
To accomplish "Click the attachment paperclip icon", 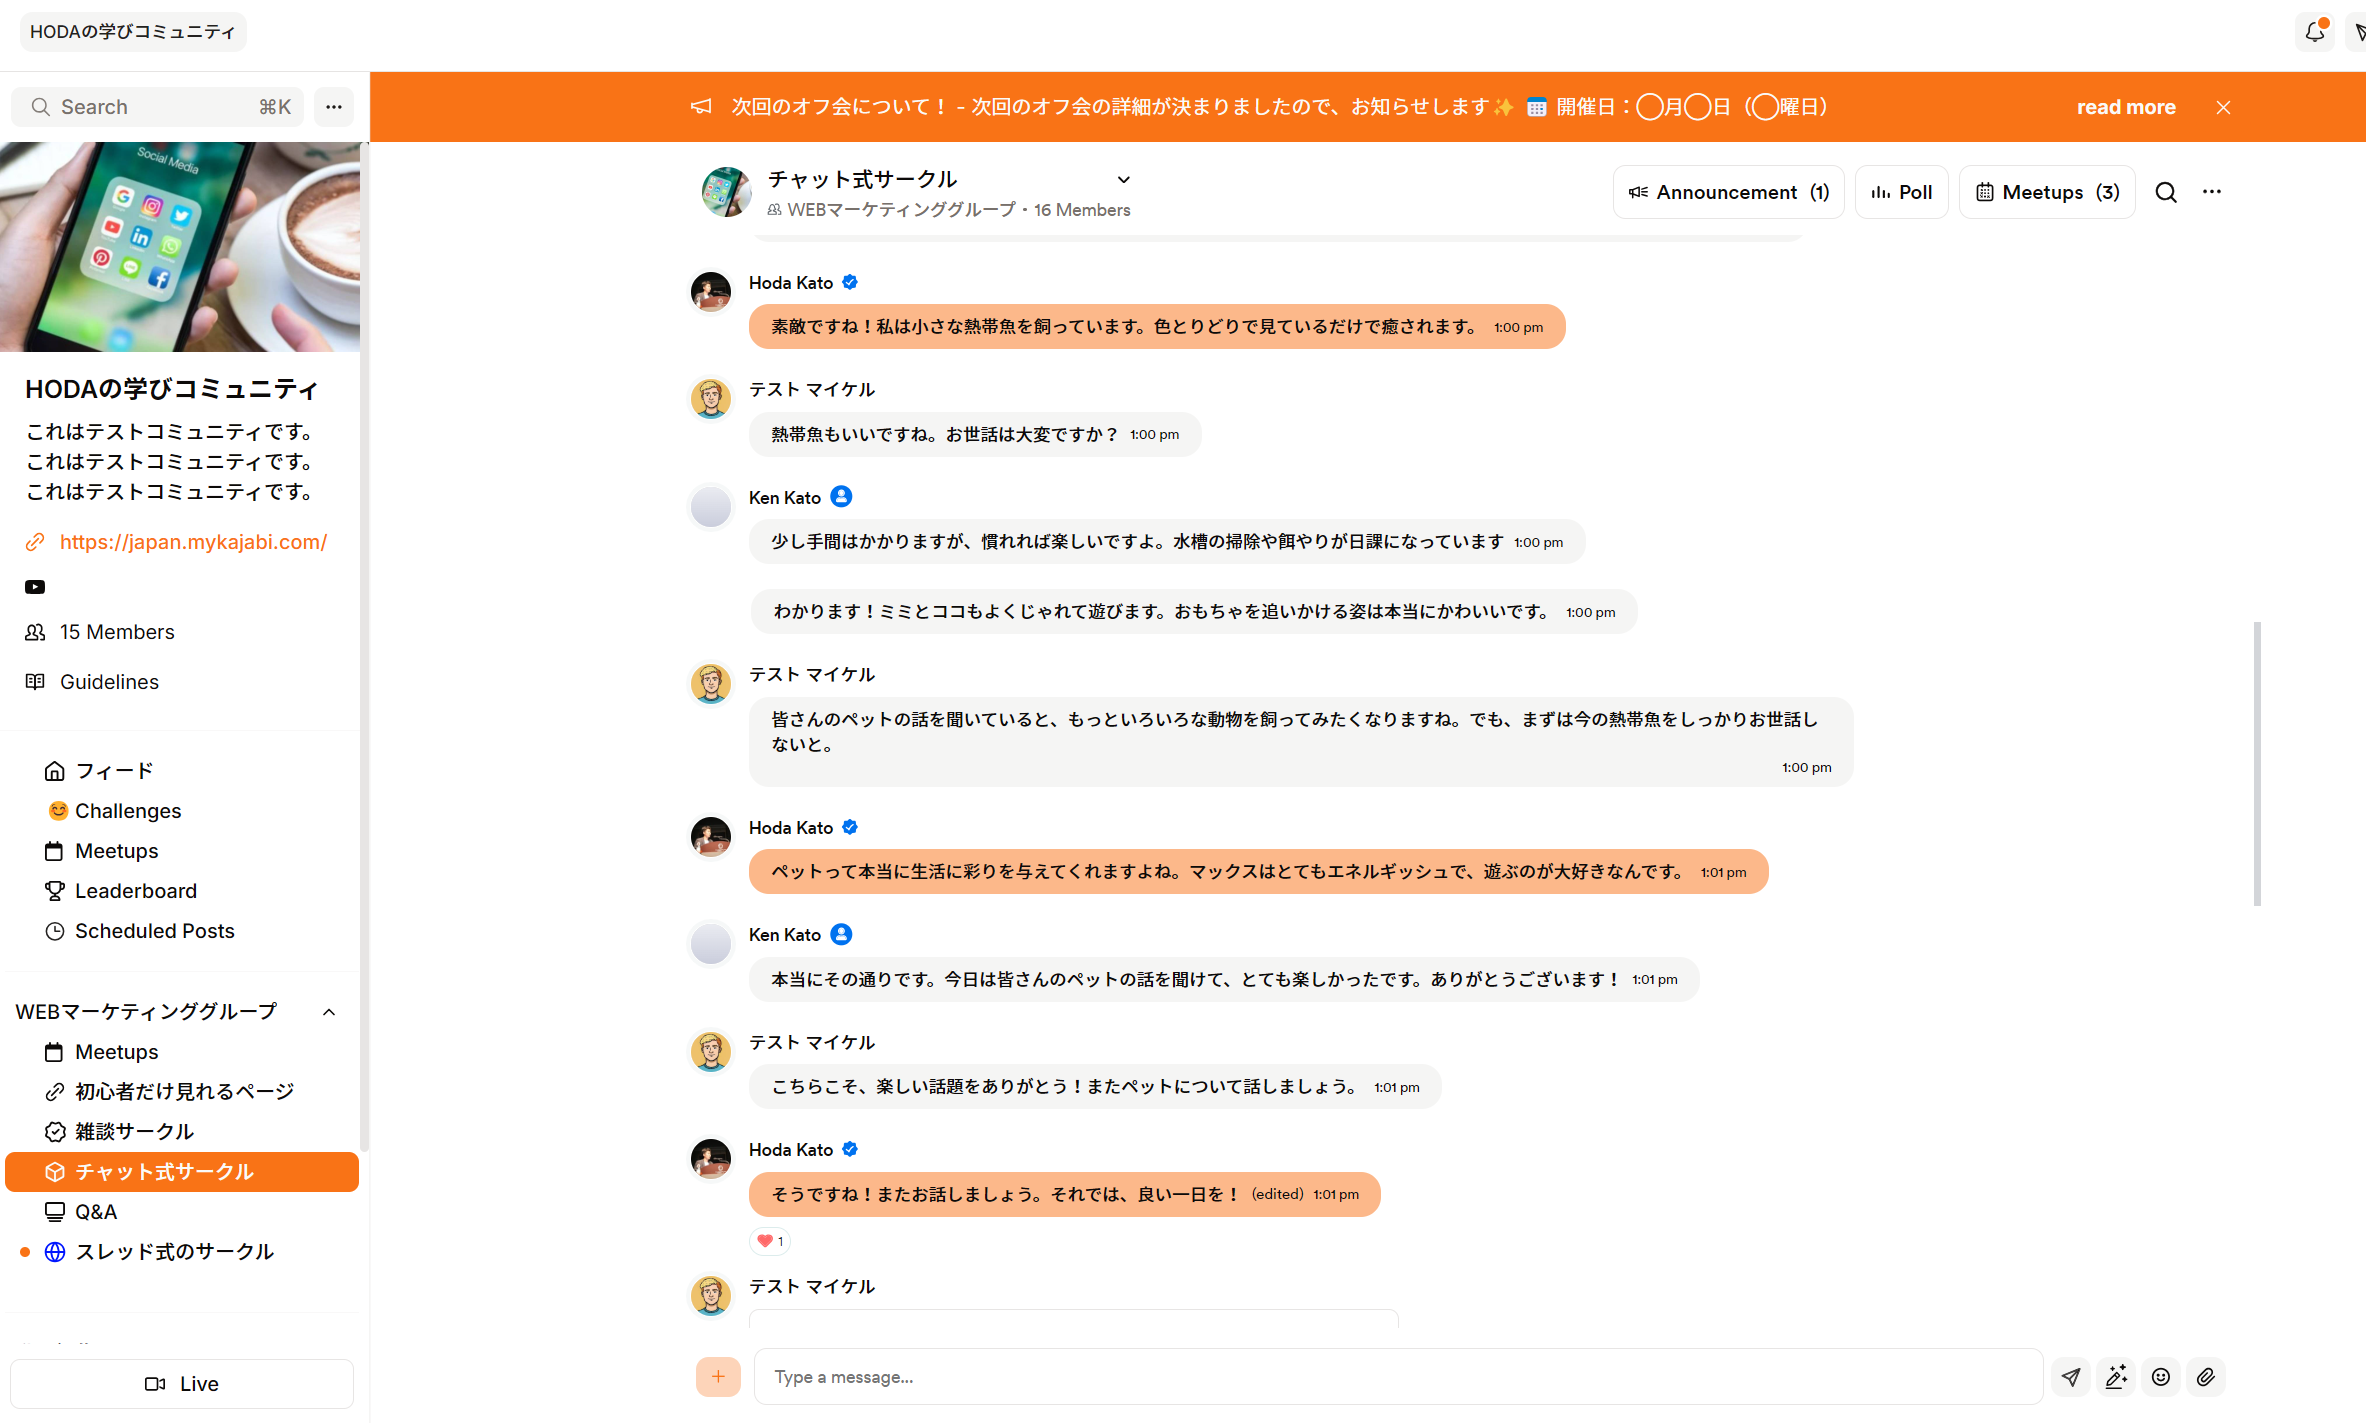I will coord(2206,1377).
